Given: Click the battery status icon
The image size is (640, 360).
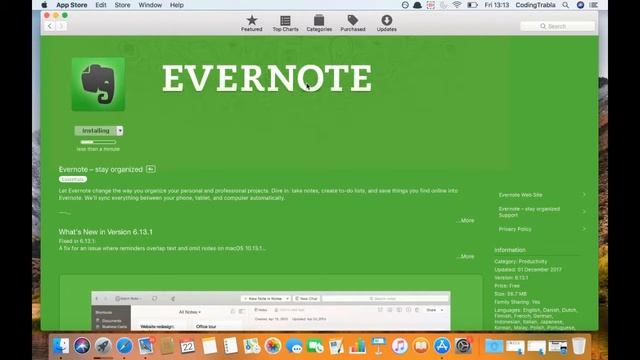Looking at the screenshot, I should 472,5.
